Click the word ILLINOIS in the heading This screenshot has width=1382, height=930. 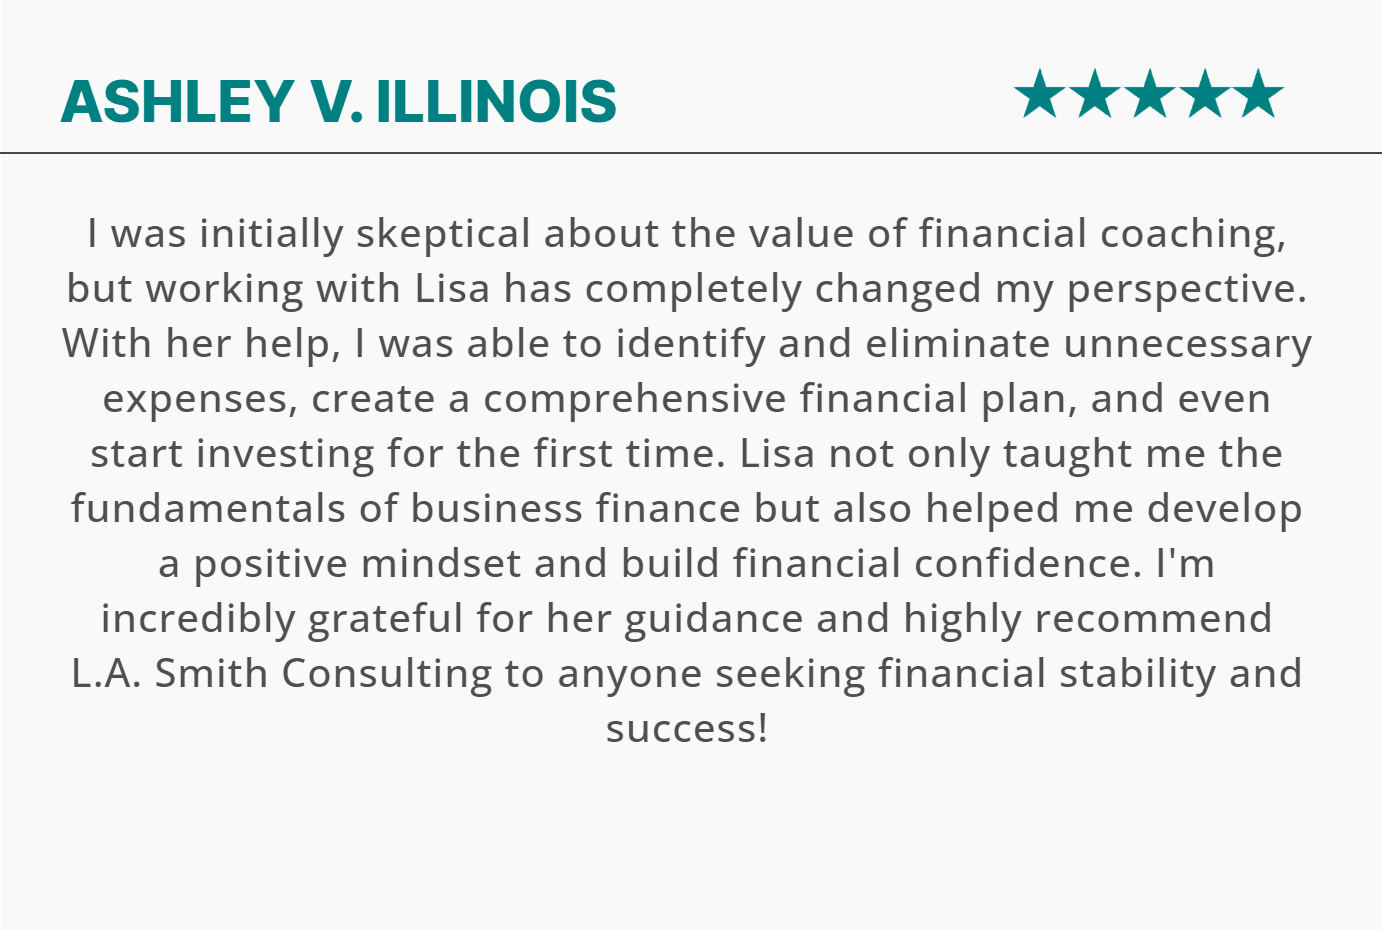497,101
